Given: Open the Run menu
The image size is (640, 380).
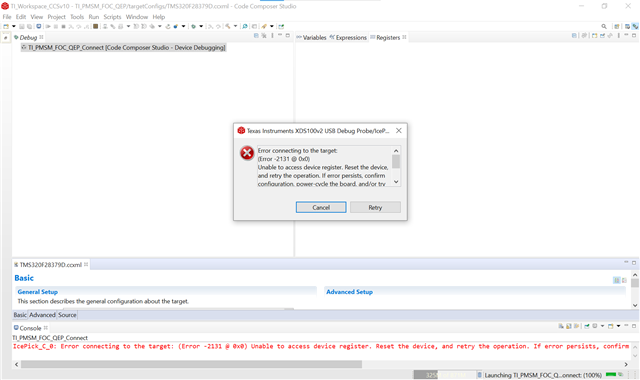Looking at the screenshot, I should click(x=93, y=17).
